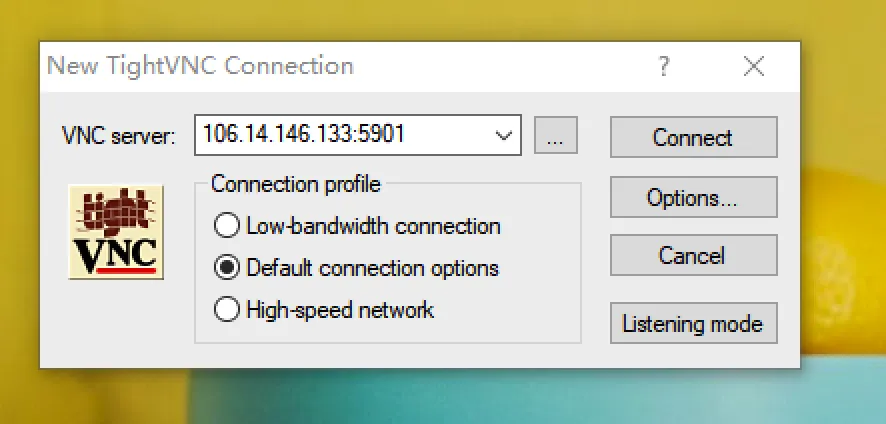Click the High-speed network label text
Image resolution: width=886 pixels, height=424 pixels.
pyautogui.click(x=340, y=310)
